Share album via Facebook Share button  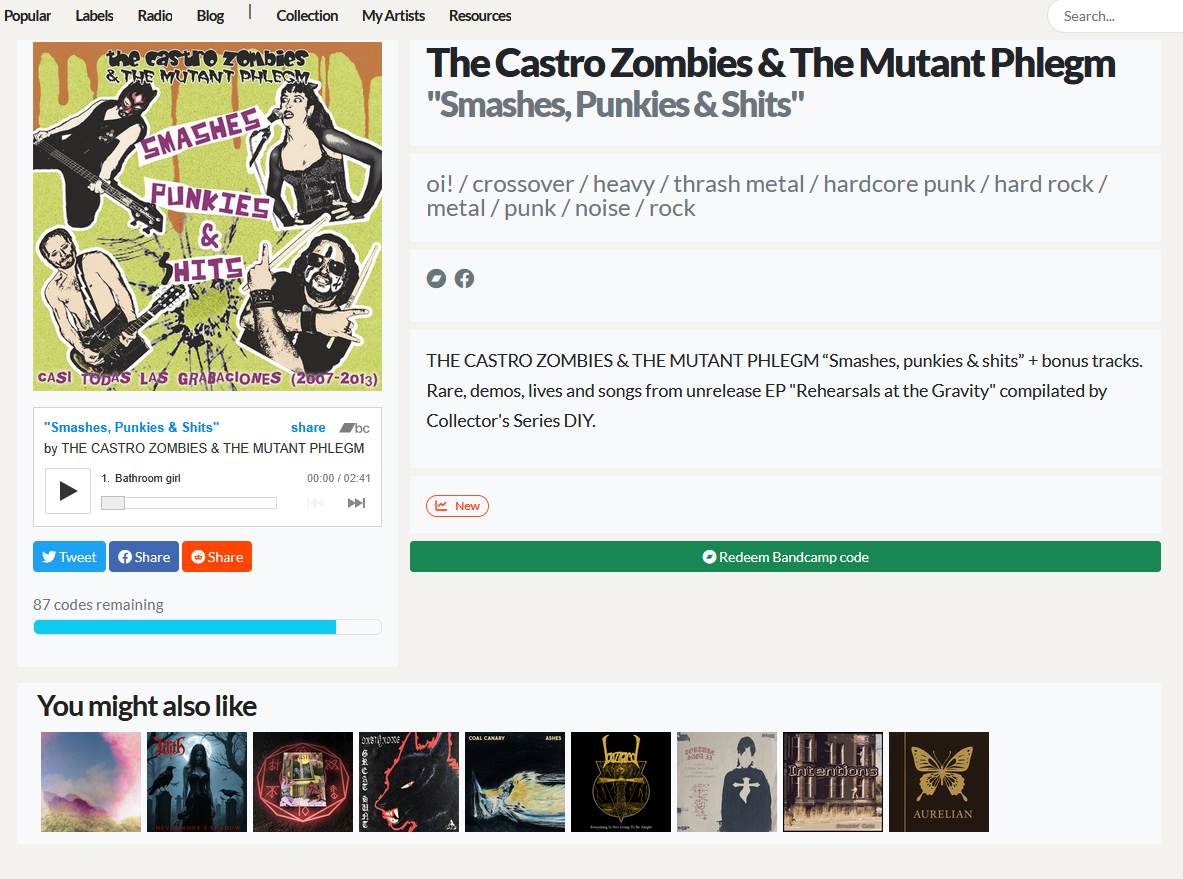point(143,557)
